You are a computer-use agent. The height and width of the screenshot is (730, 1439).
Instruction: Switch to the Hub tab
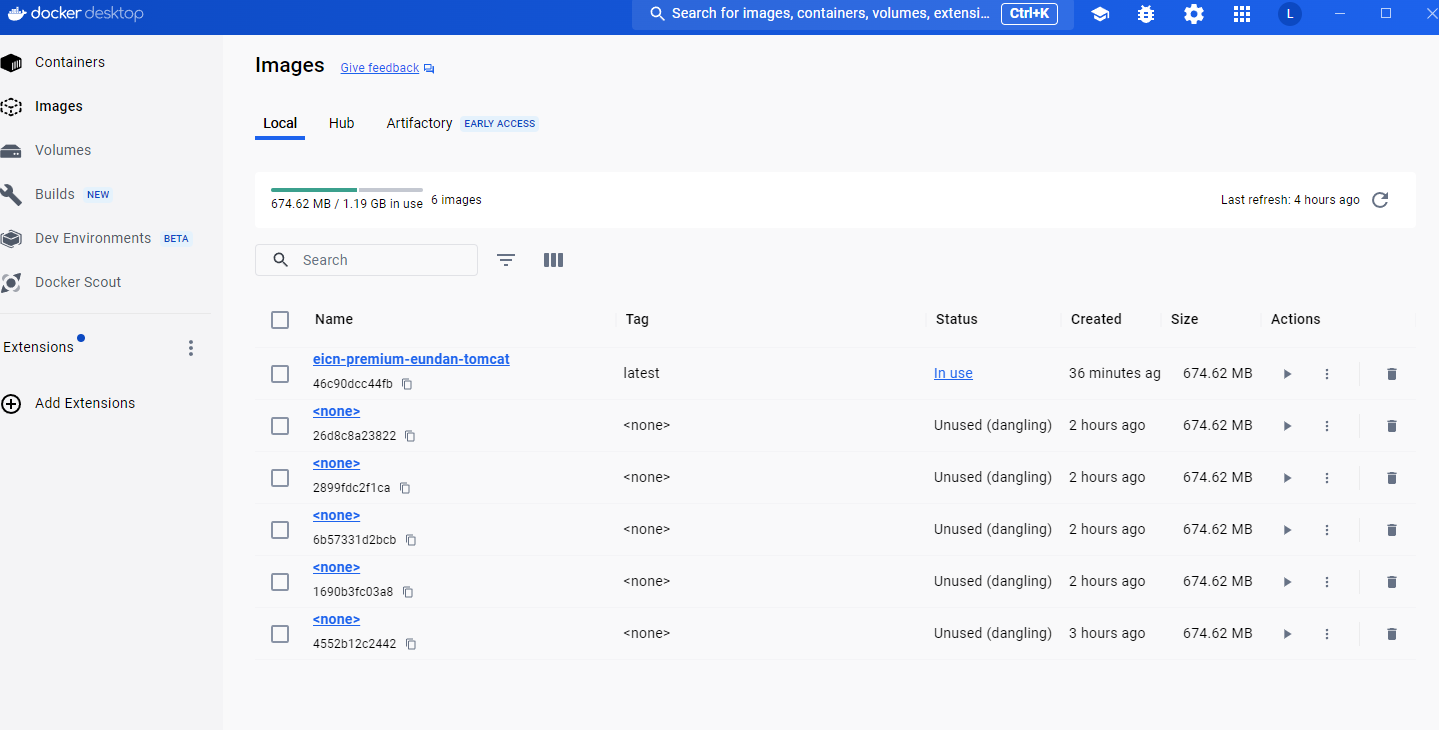point(341,123)
